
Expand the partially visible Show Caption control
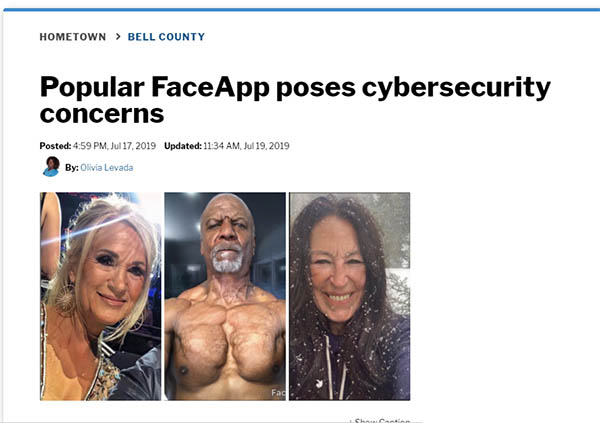(x=382, y=420)
